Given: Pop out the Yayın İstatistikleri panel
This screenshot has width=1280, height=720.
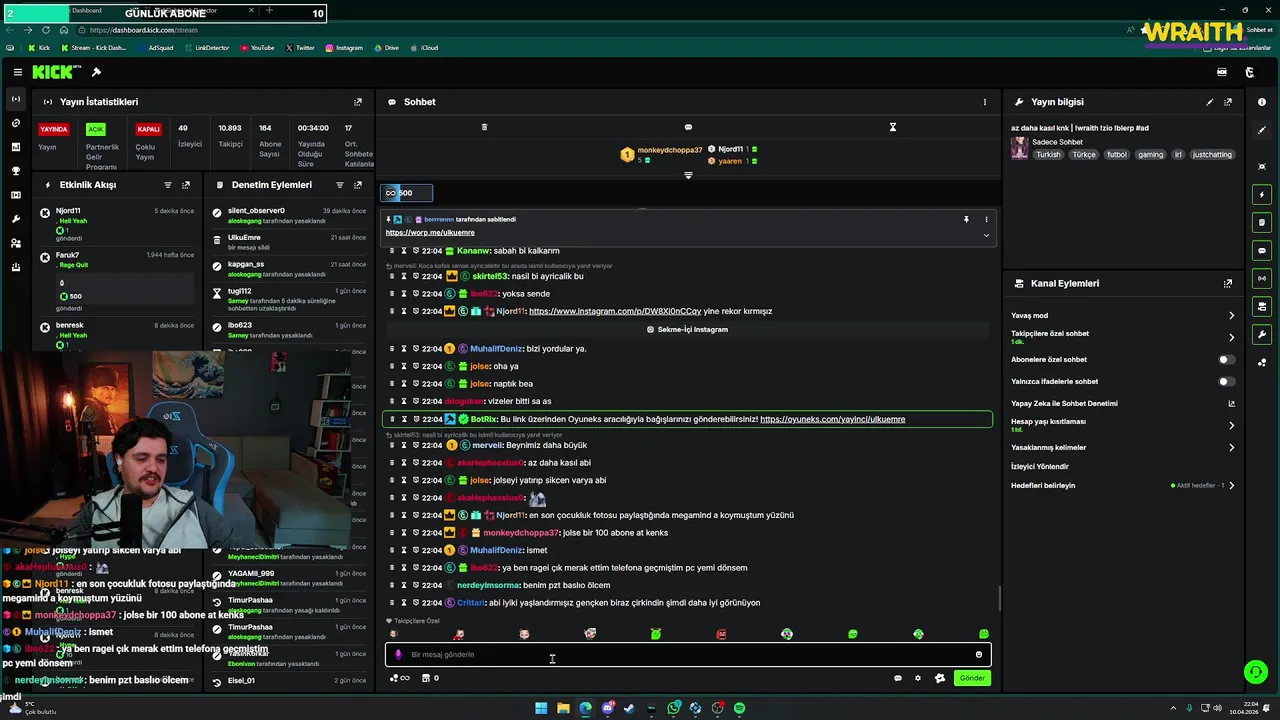Looking at the screenshot, I should 358,102.
